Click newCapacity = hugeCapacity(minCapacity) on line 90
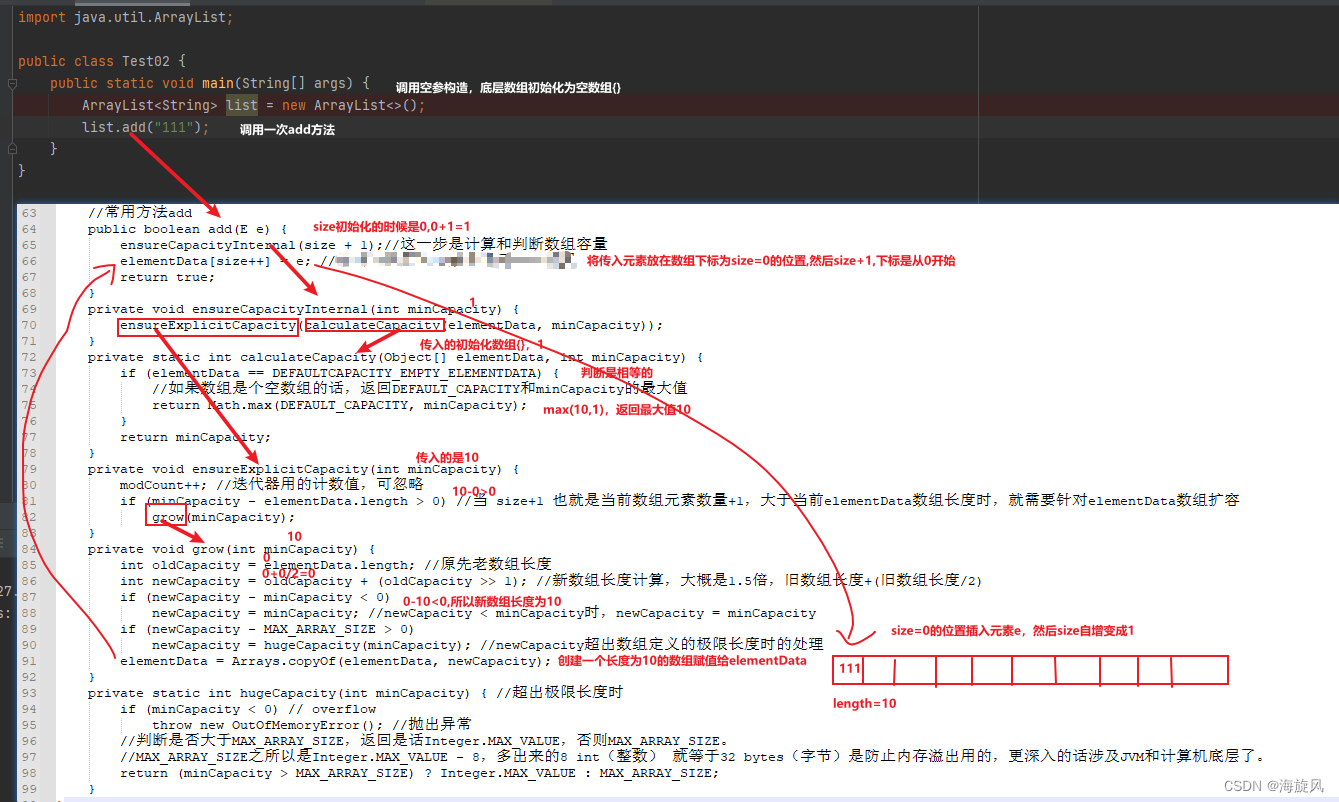 pyautogui.click(x=311, y=645)
